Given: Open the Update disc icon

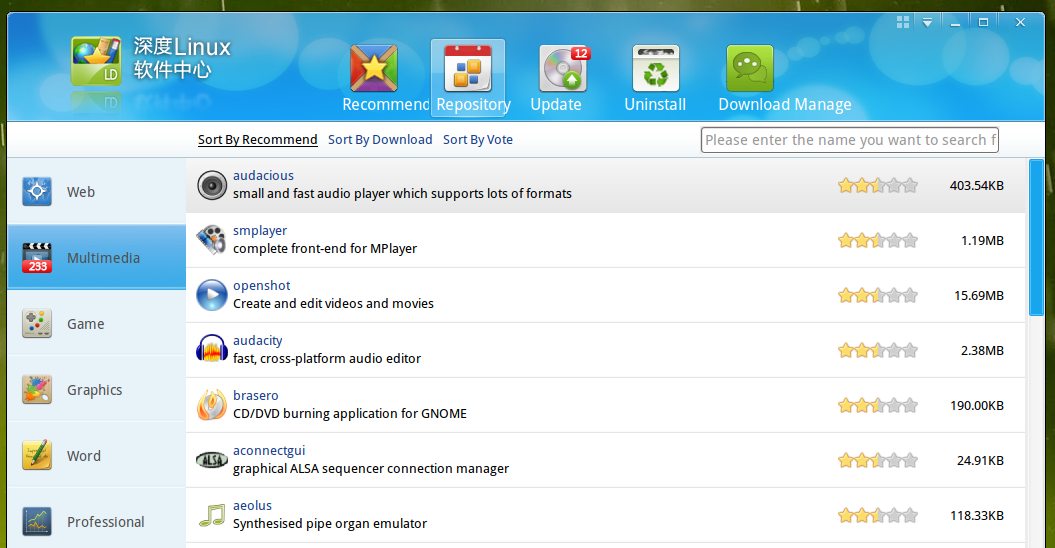Looking at the screenshot, I should [564, 68].
